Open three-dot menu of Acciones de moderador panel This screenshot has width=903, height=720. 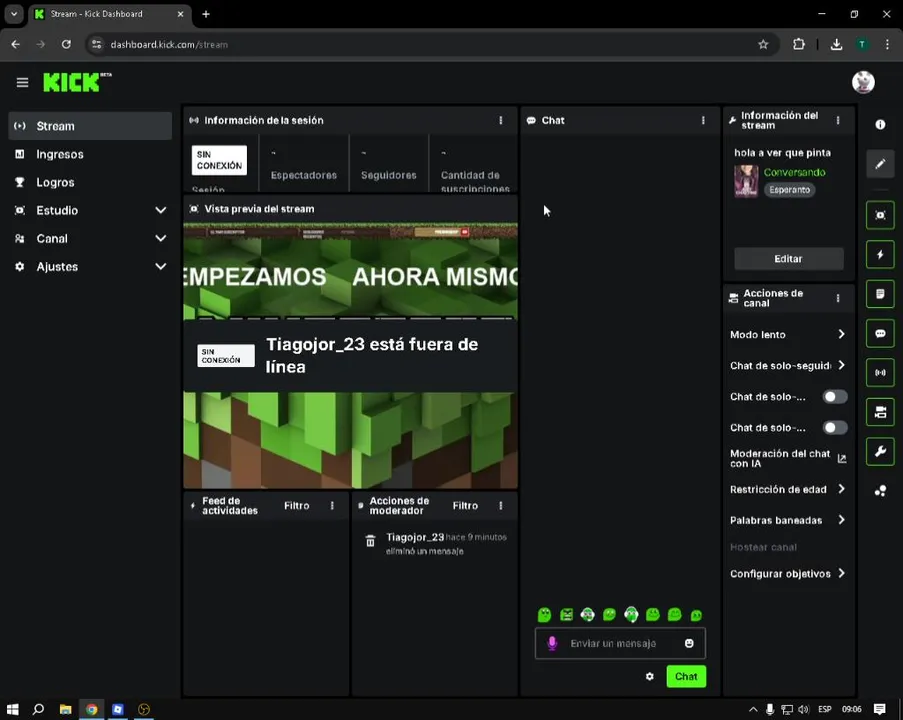pos(500,506)
